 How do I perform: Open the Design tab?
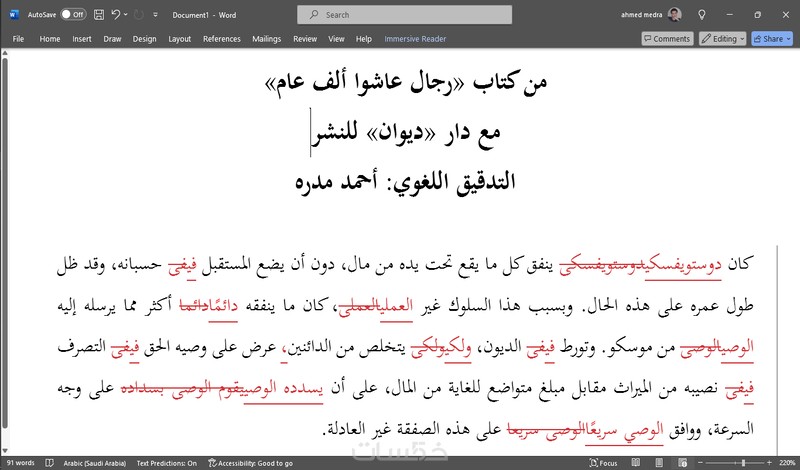tap(144, 39)
